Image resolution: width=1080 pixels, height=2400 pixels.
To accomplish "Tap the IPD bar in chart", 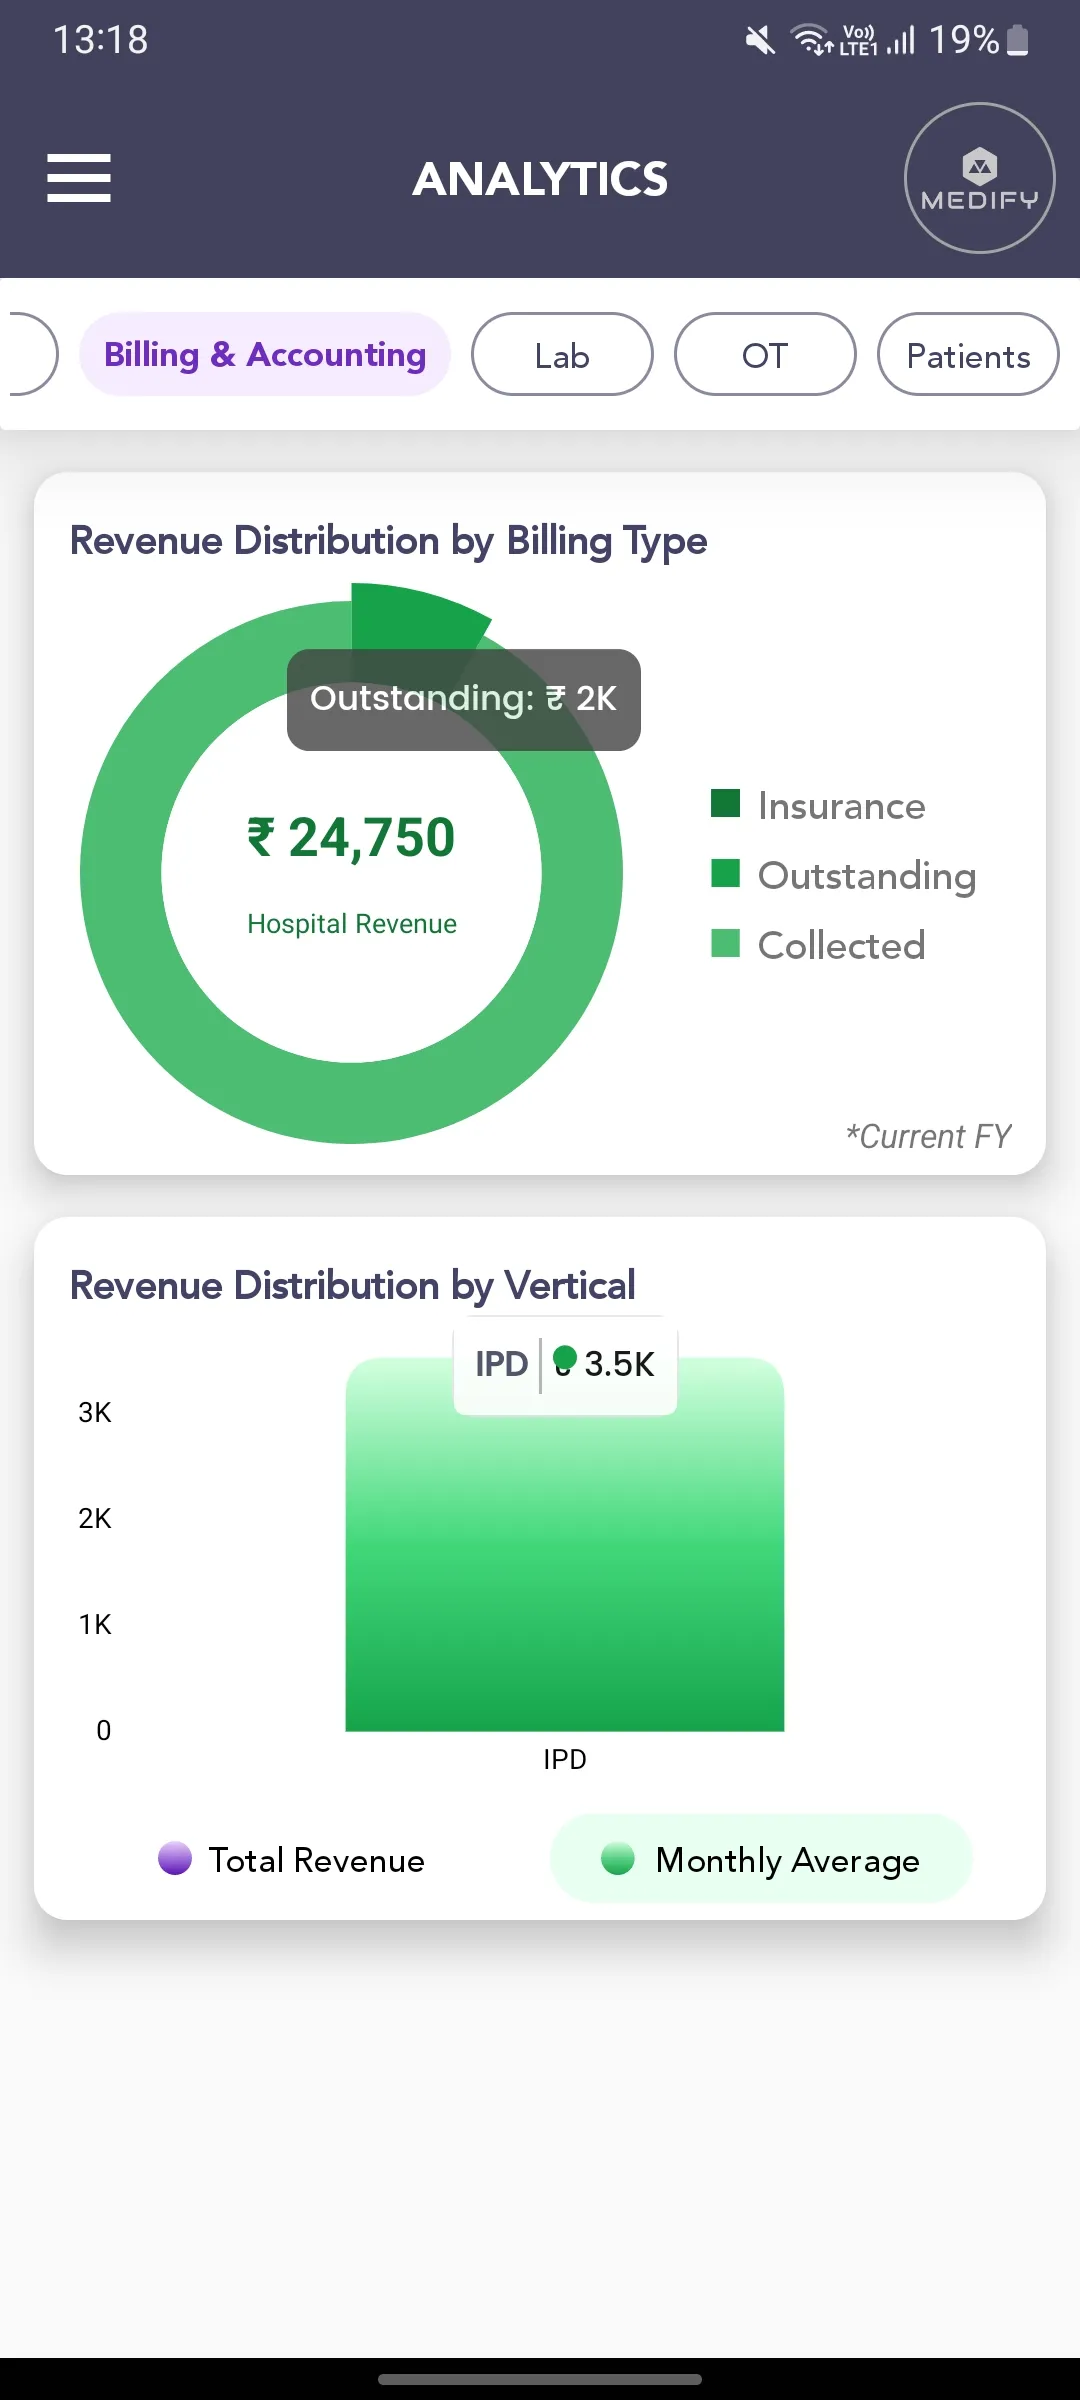I will (x=564, y=1570).
